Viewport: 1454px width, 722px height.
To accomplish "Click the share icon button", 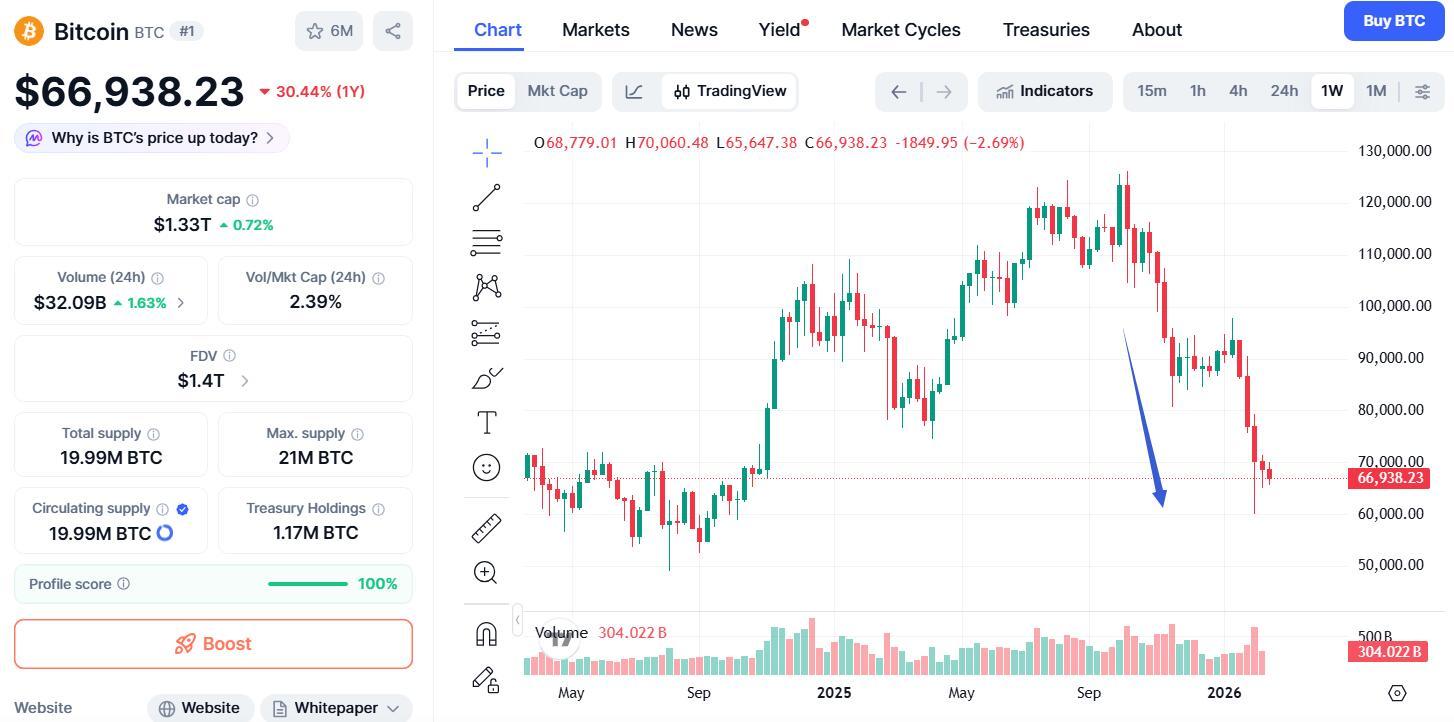I will coord(393,31).
